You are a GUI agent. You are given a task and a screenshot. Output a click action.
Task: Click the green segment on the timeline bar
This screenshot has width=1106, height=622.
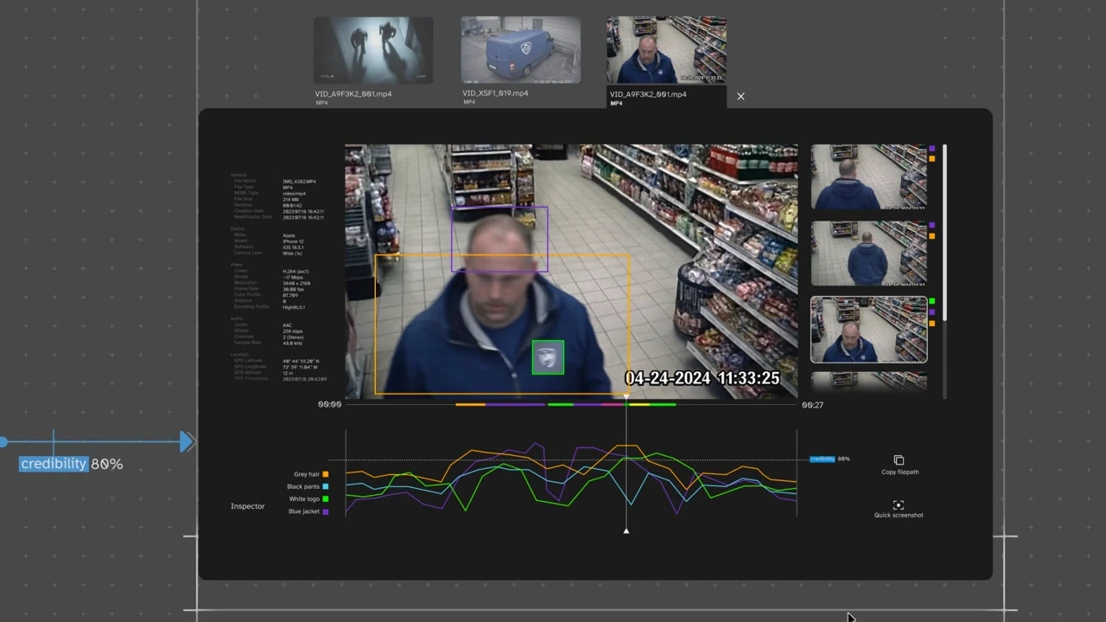(x=560, y=405)
